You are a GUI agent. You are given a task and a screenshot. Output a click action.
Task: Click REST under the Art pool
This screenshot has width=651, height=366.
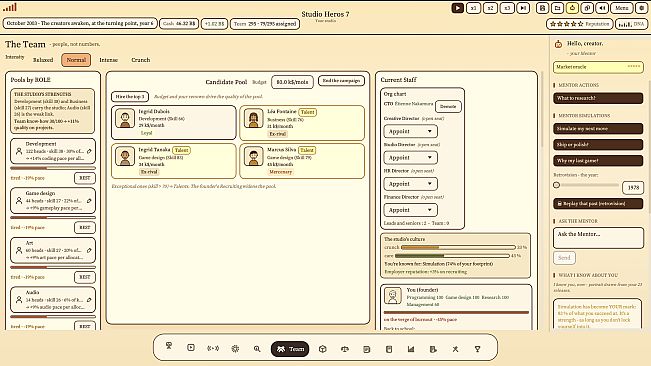coord(85,277)
